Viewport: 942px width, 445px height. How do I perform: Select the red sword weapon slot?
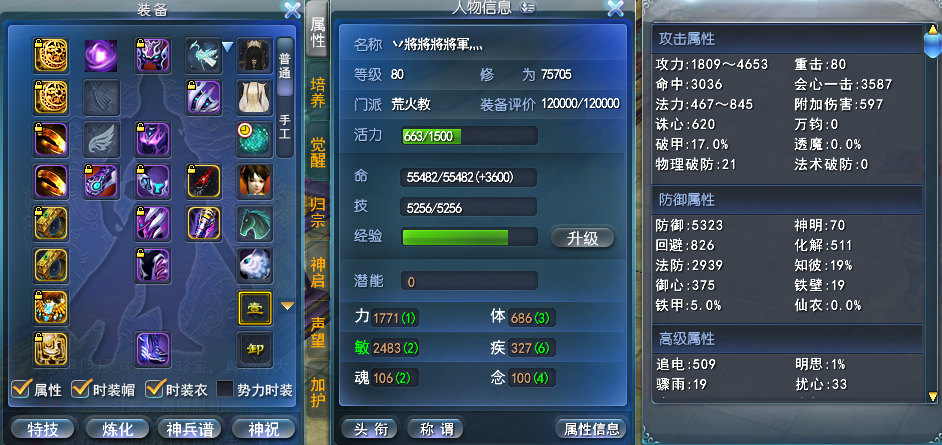(204, 181)
